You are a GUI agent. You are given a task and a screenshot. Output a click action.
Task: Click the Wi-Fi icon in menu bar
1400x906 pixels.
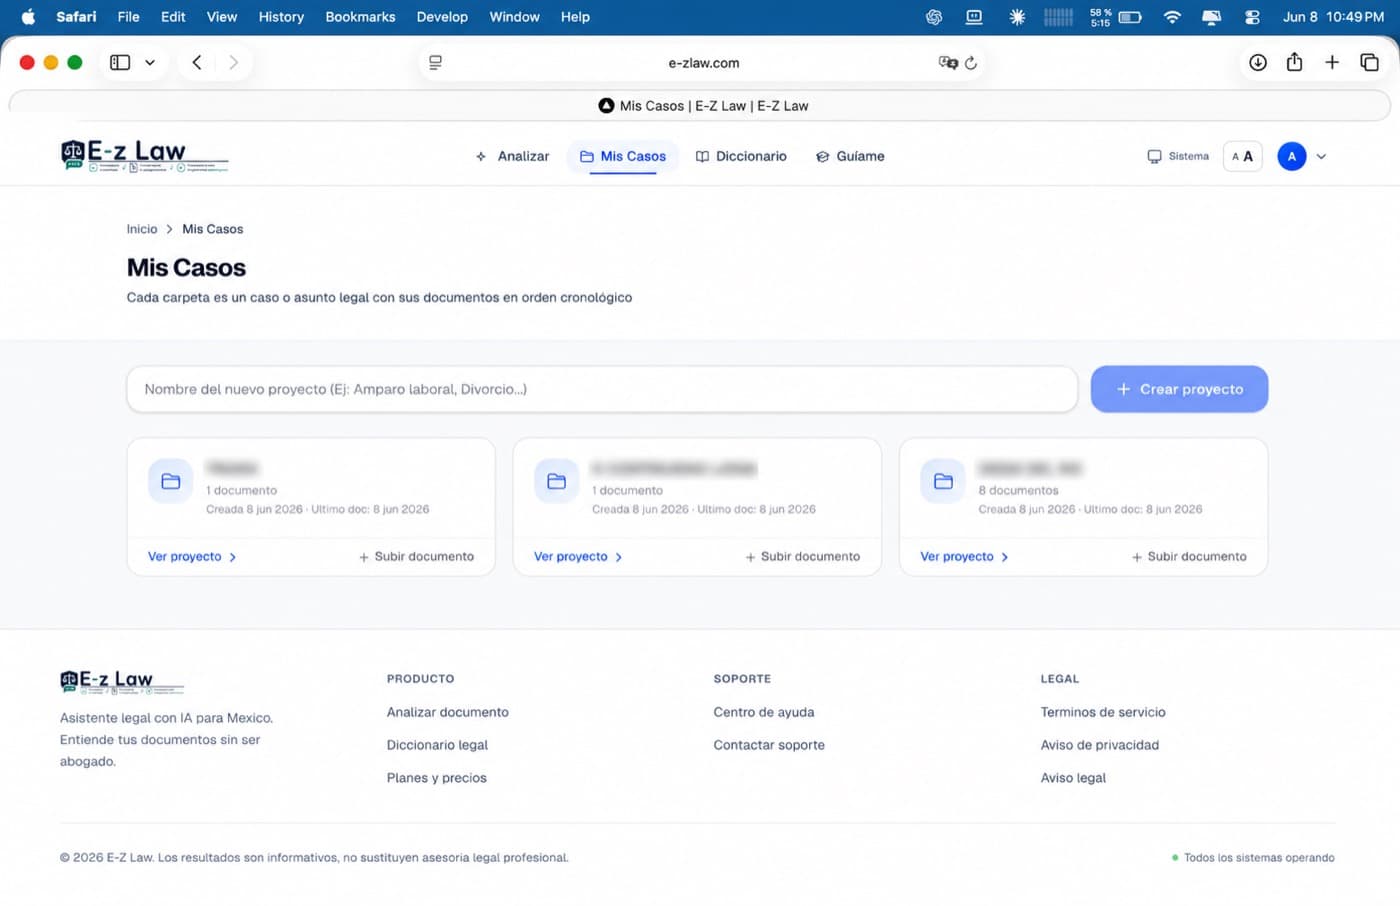tap(1172, 17)
